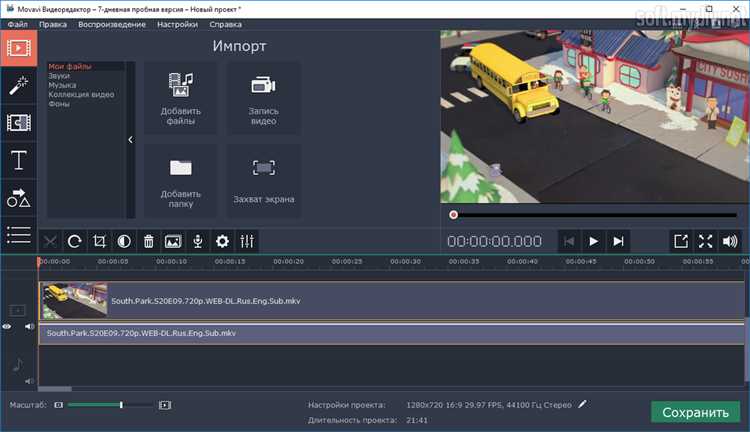Click the Split scissors tool

50,241
